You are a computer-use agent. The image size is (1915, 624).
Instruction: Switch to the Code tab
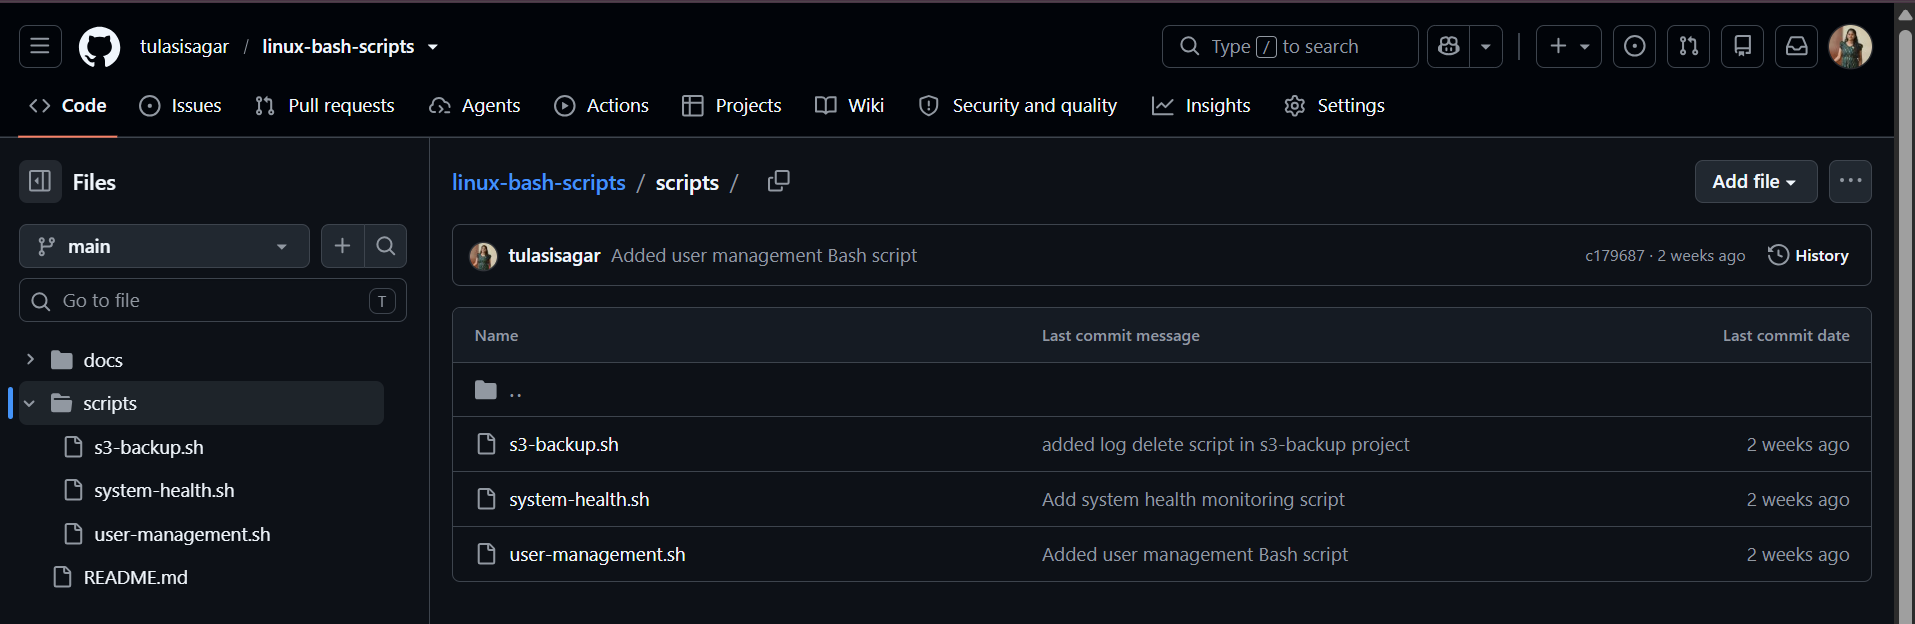point(68,106)
